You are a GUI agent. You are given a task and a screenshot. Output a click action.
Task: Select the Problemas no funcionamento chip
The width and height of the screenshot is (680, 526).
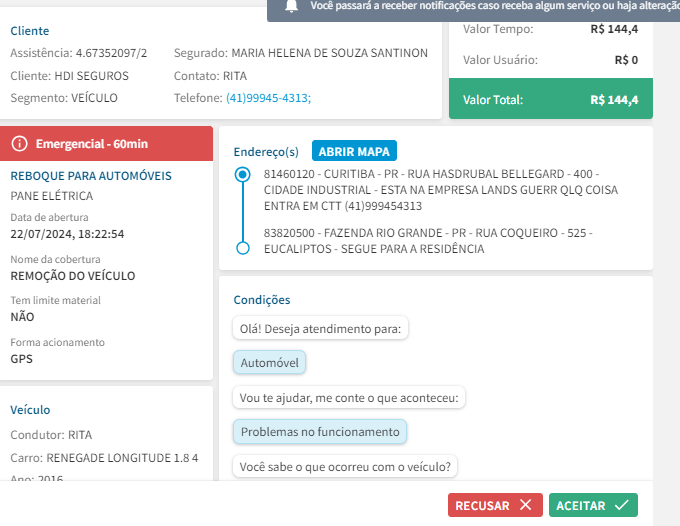(320, 432)
